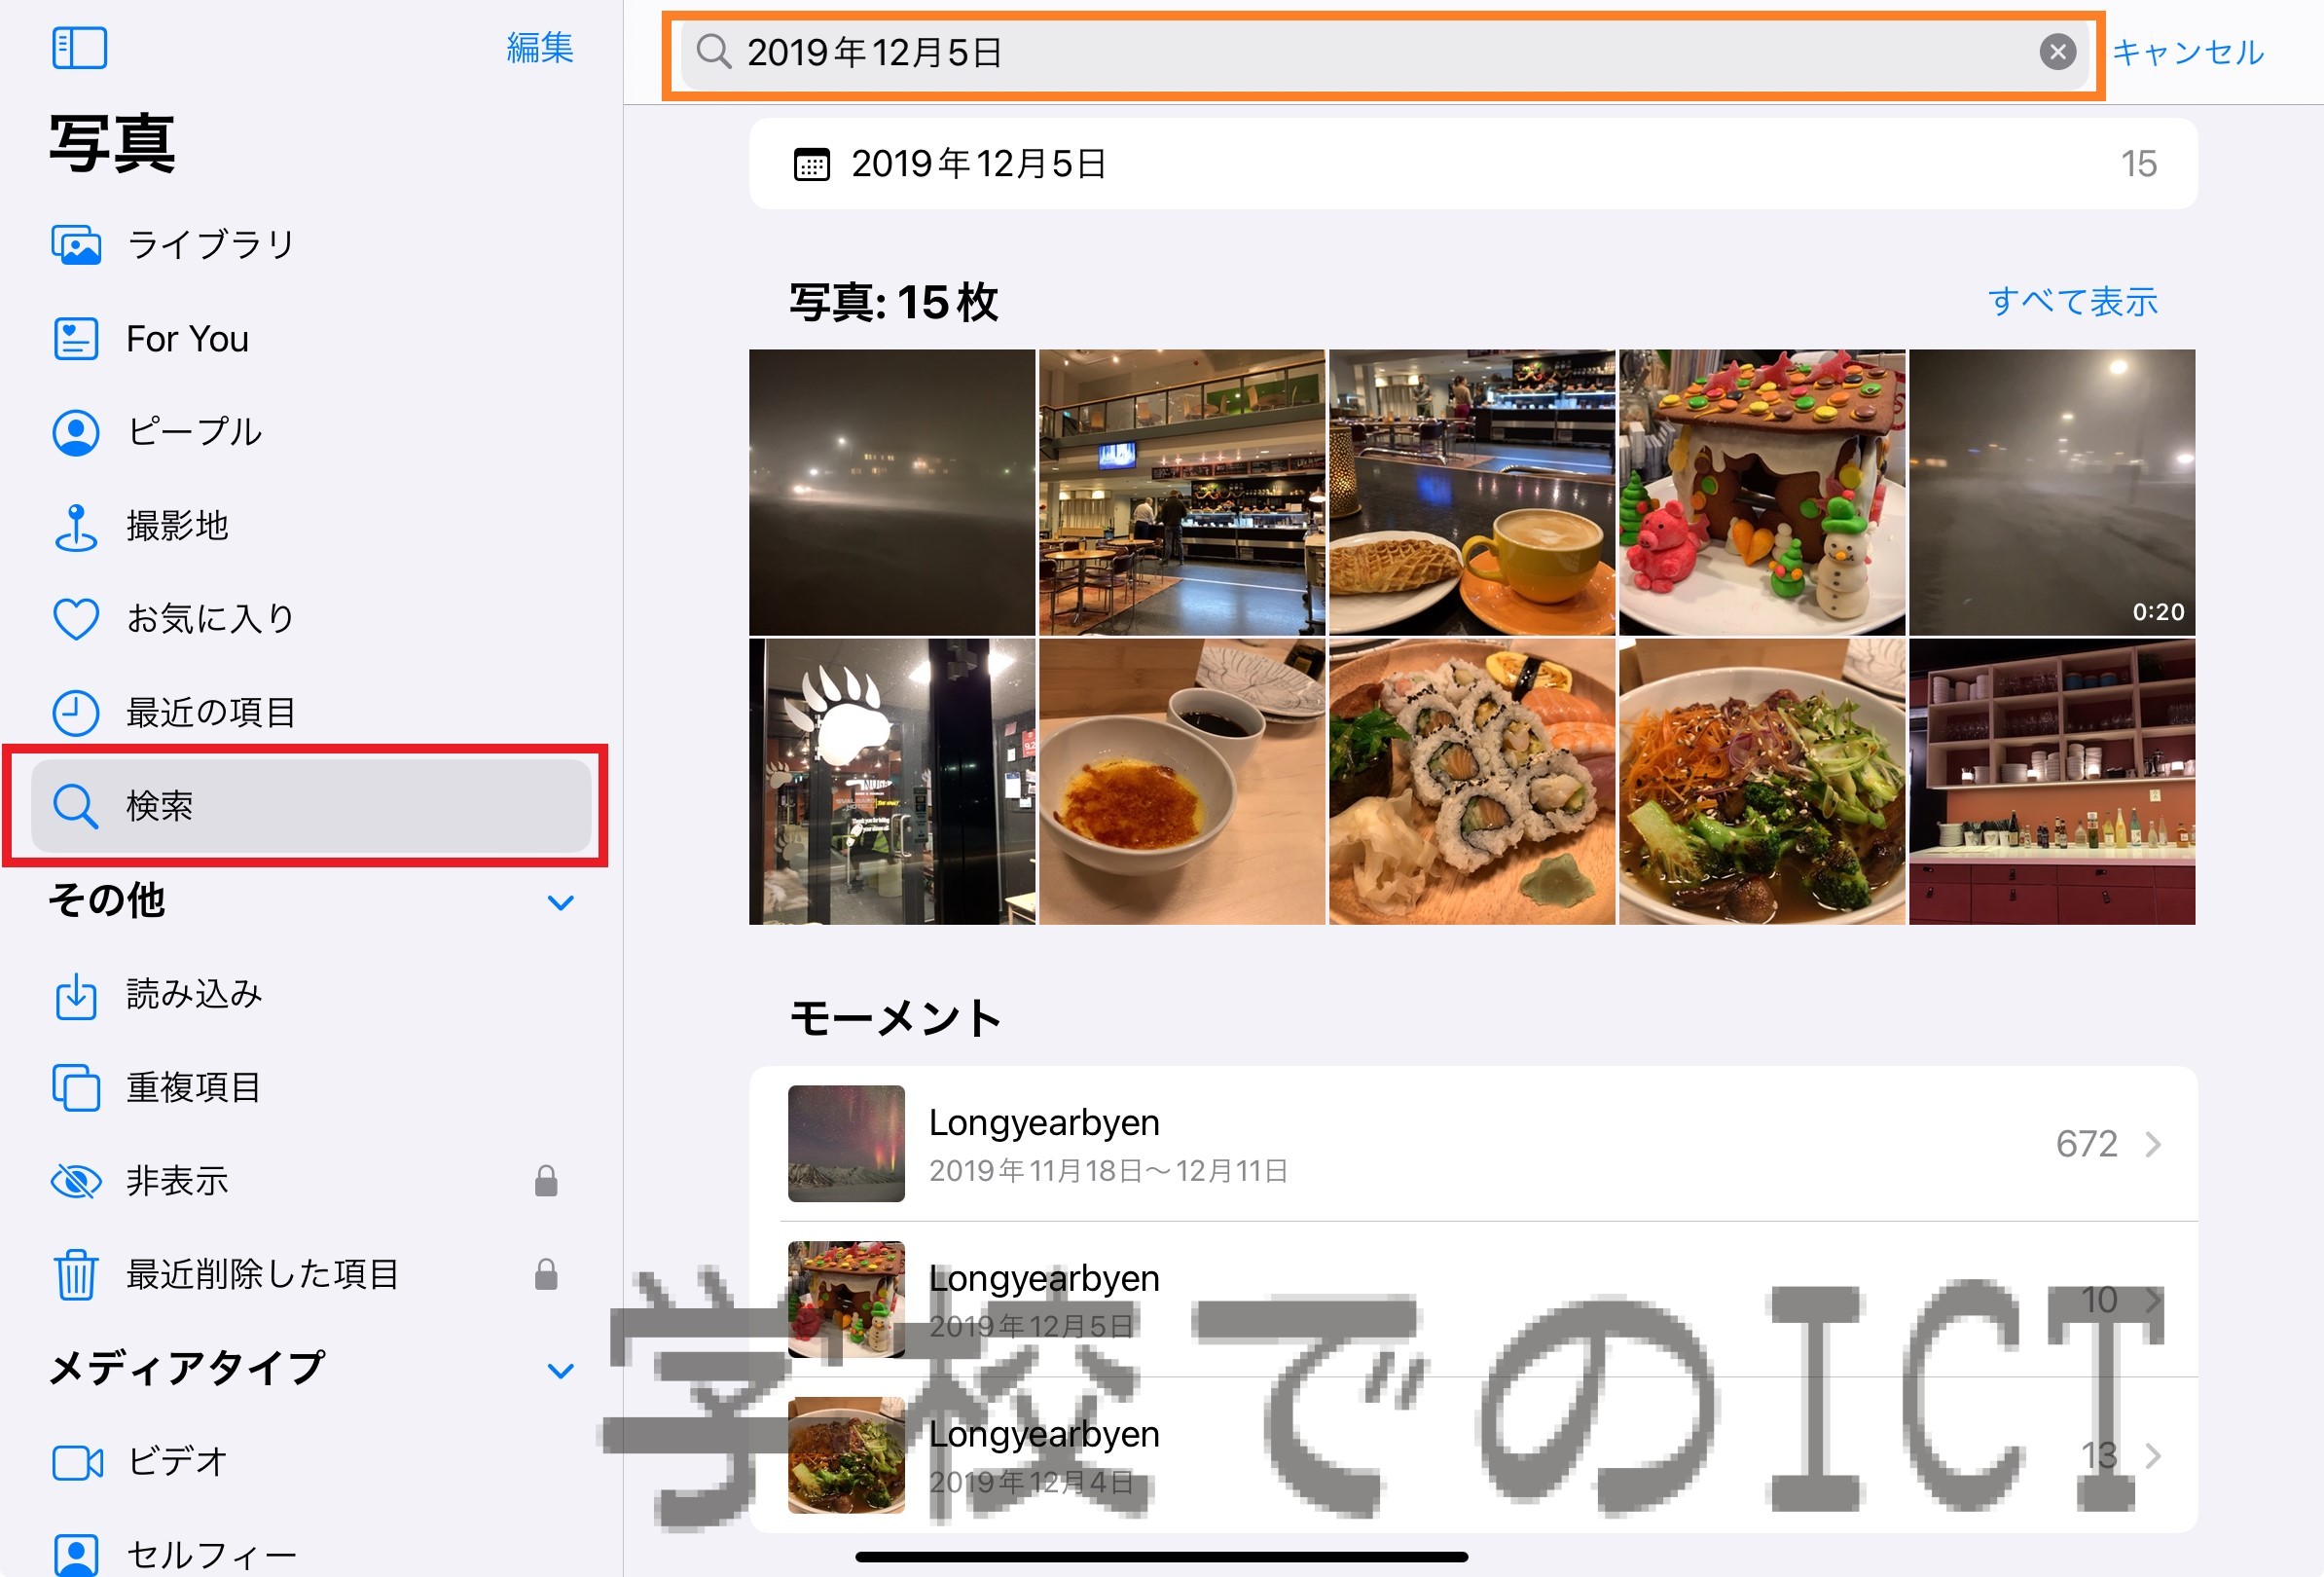Open the ピープル people icon

click(76, 432)
